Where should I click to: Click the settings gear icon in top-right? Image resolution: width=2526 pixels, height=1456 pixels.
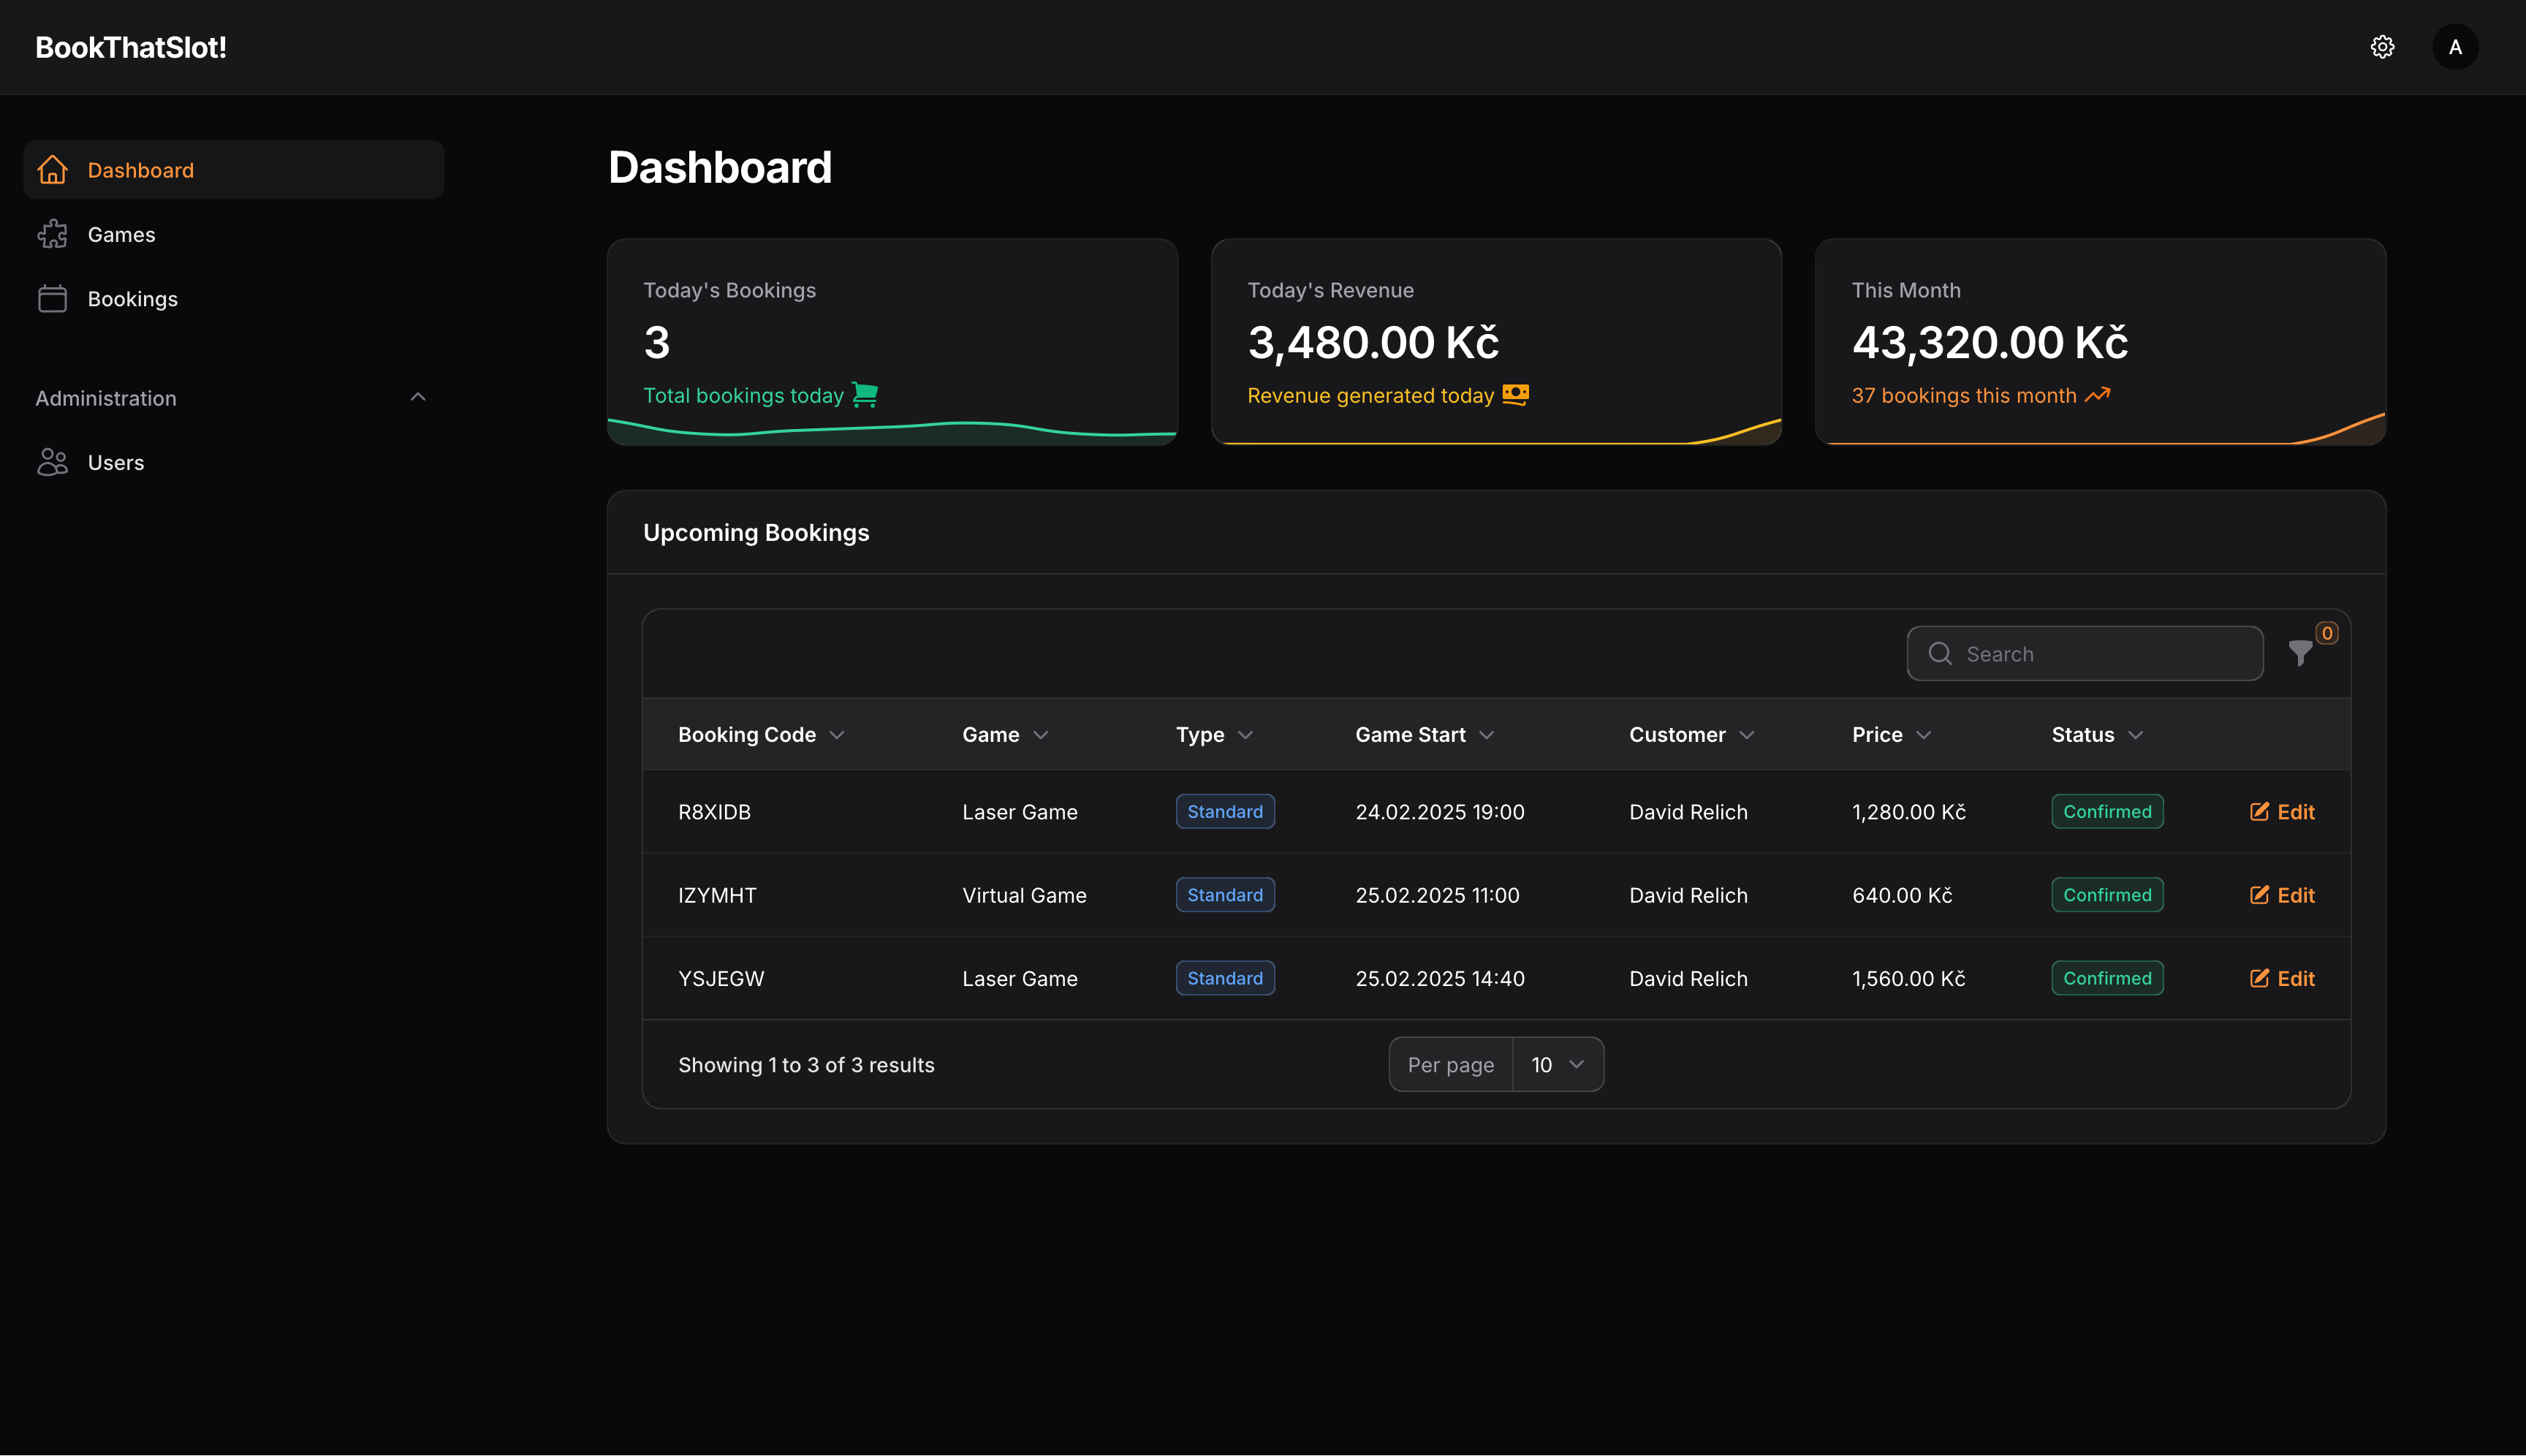(x=2382, y=47)
